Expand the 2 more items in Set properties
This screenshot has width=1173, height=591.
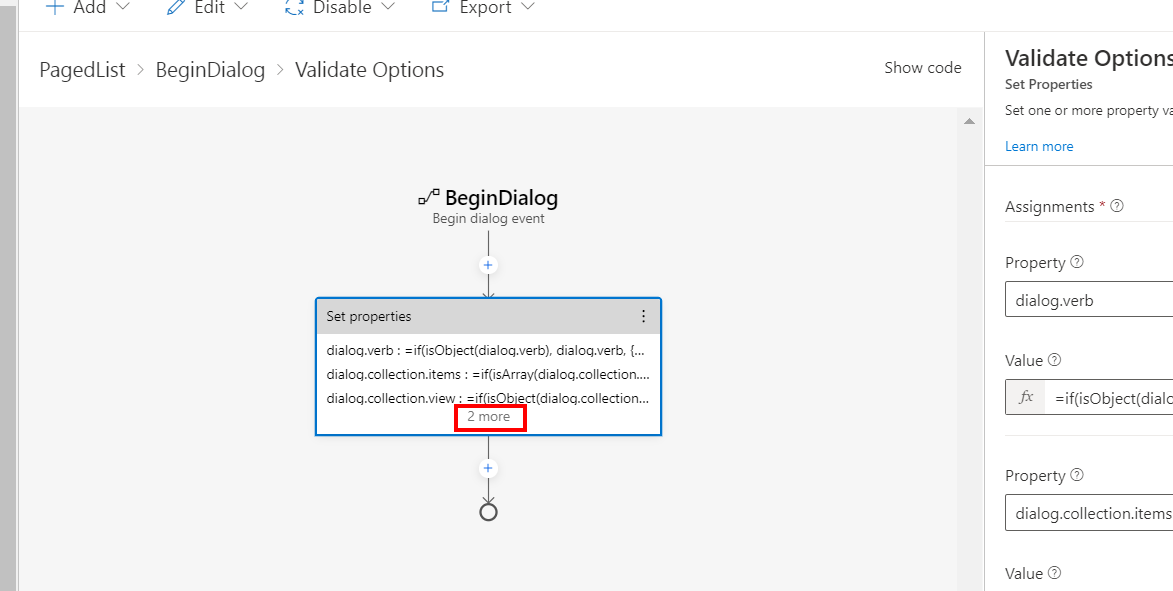point(490,416)
